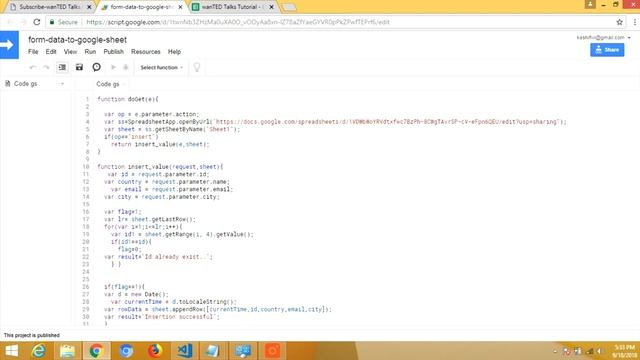Open the Help menu
Image resolution: width=640 pixels, height=360 pixels.
pos(174,52)
